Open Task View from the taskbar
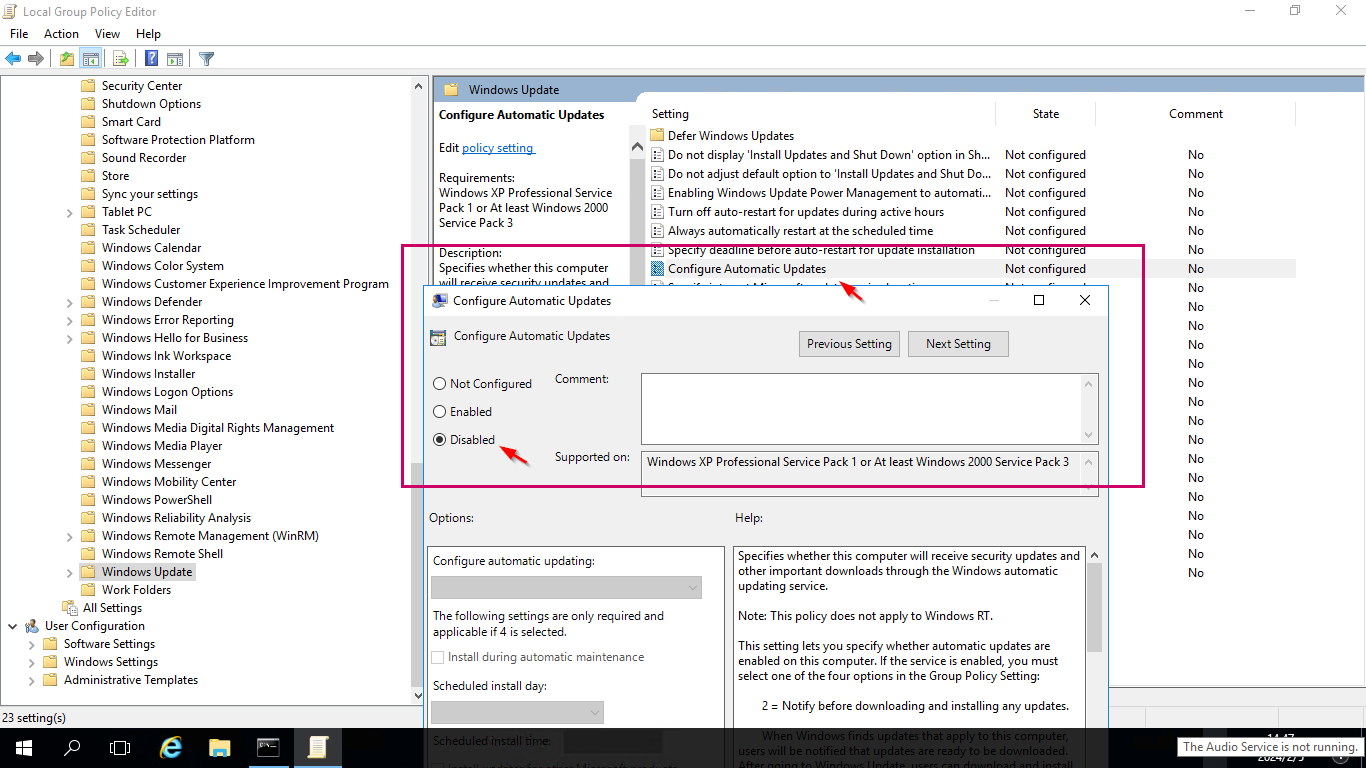 click(x=120, y=748)
